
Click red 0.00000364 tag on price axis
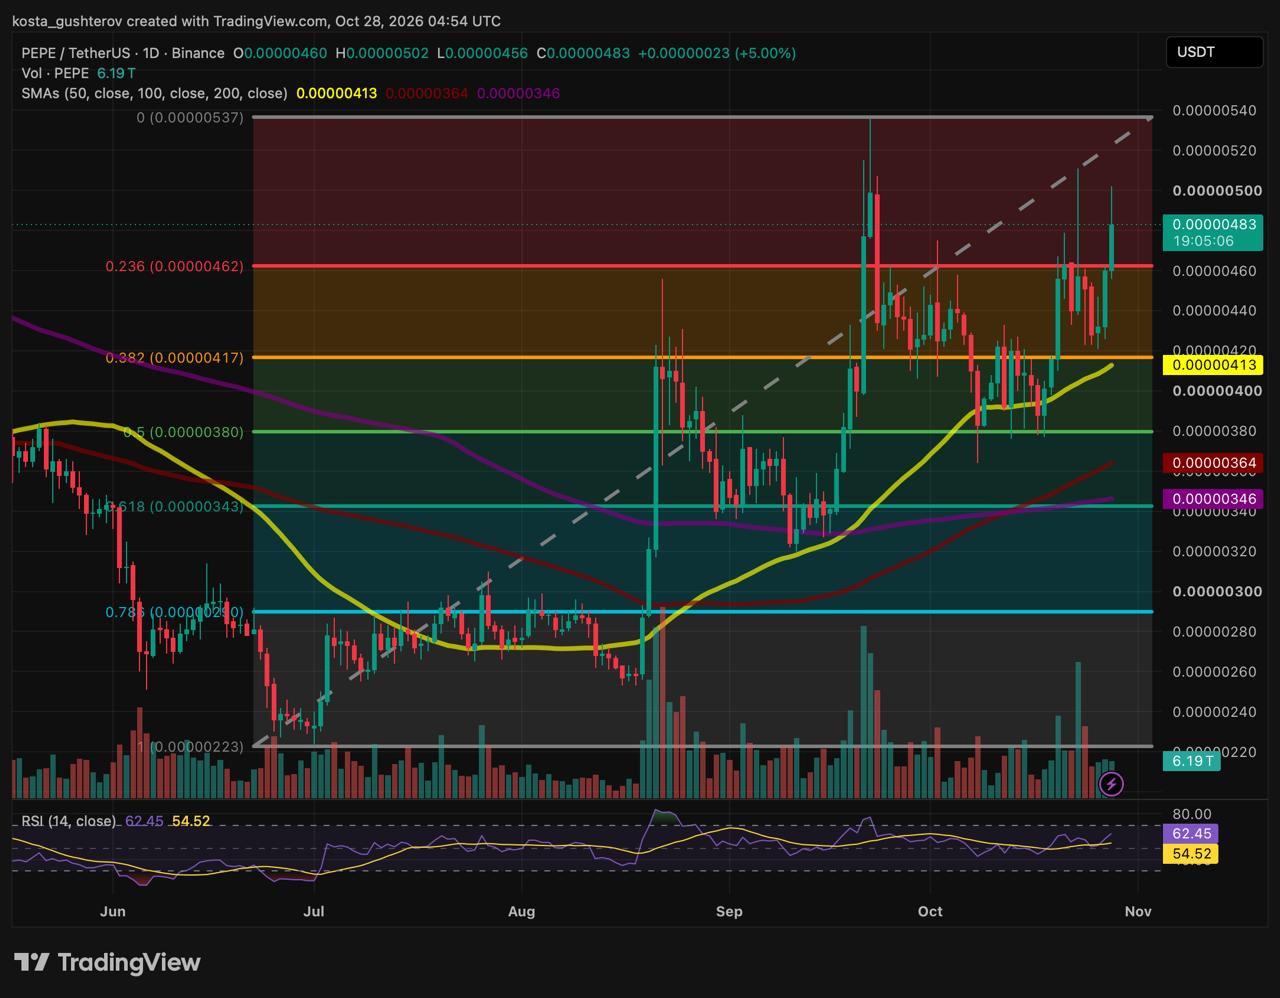pyautogui.click(x=1214, y=463)
